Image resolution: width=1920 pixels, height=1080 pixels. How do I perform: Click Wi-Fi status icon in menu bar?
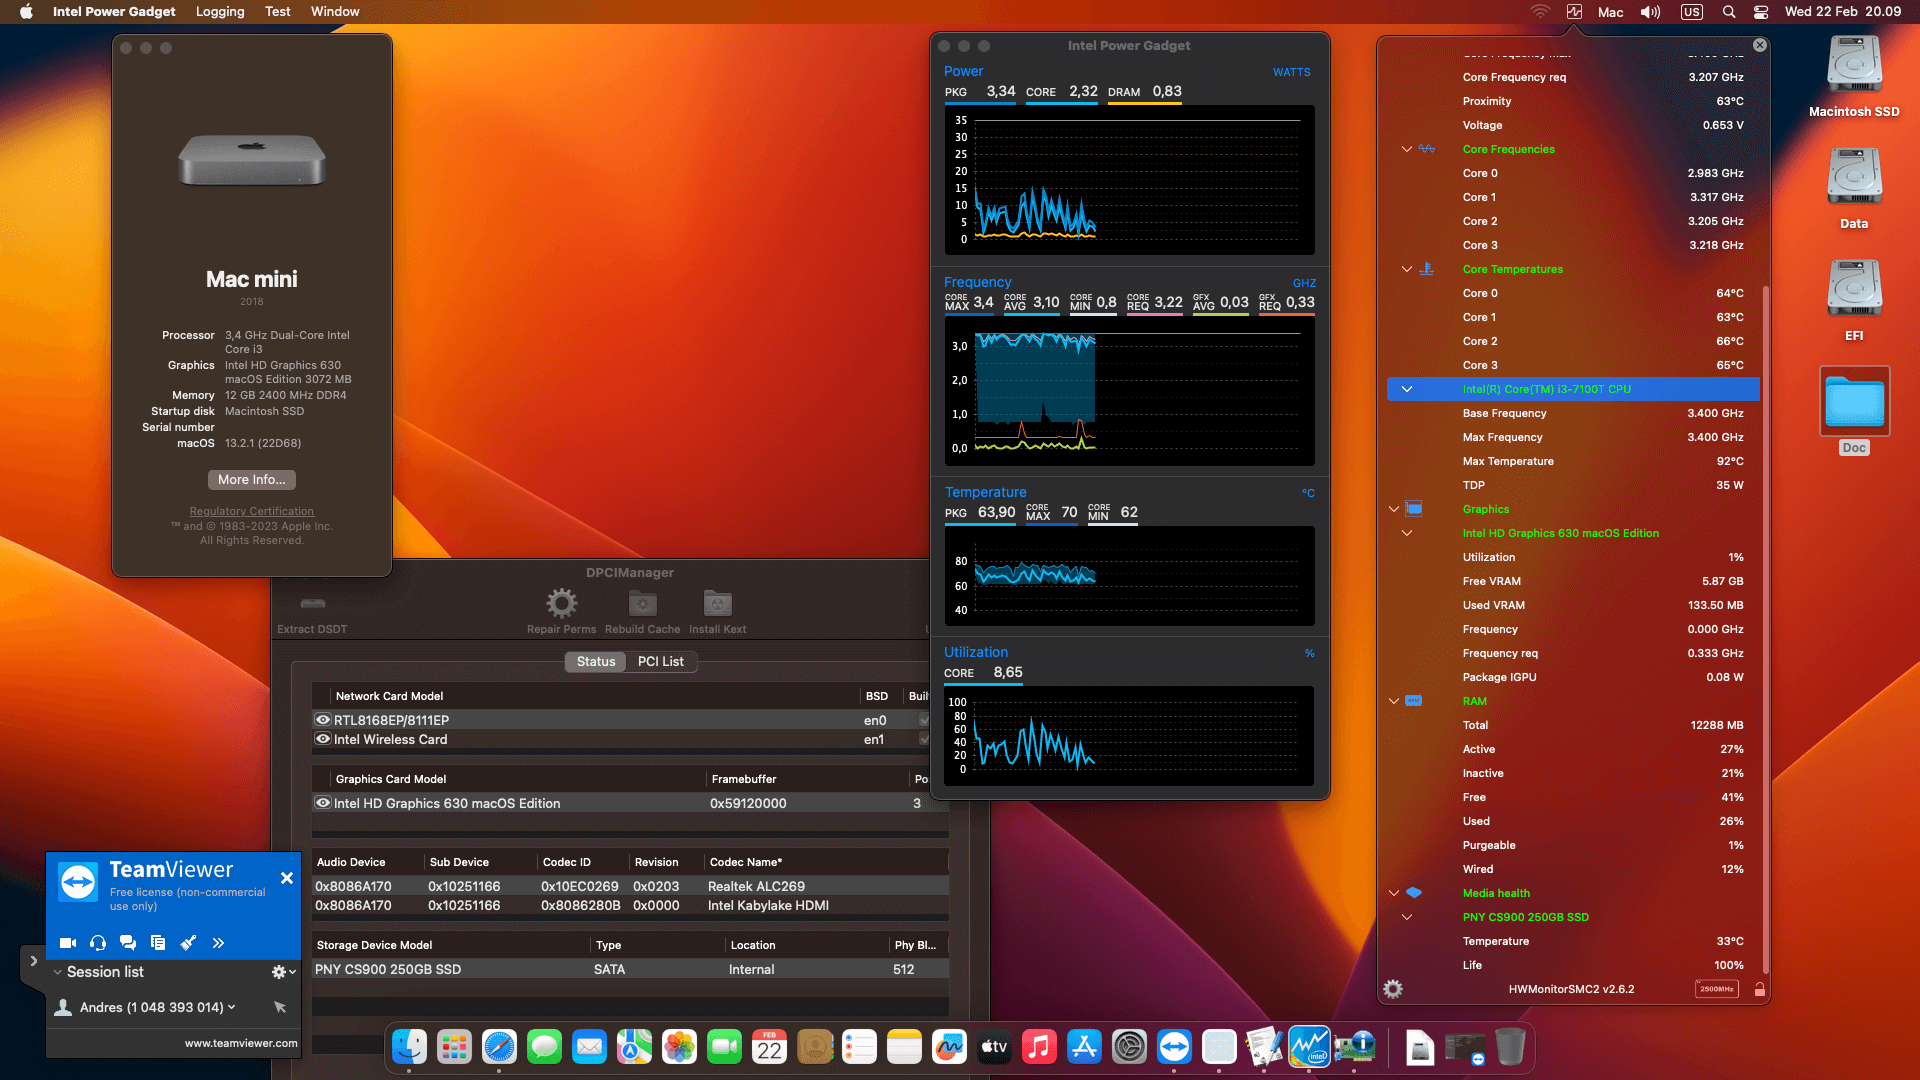pos(1540,12)
